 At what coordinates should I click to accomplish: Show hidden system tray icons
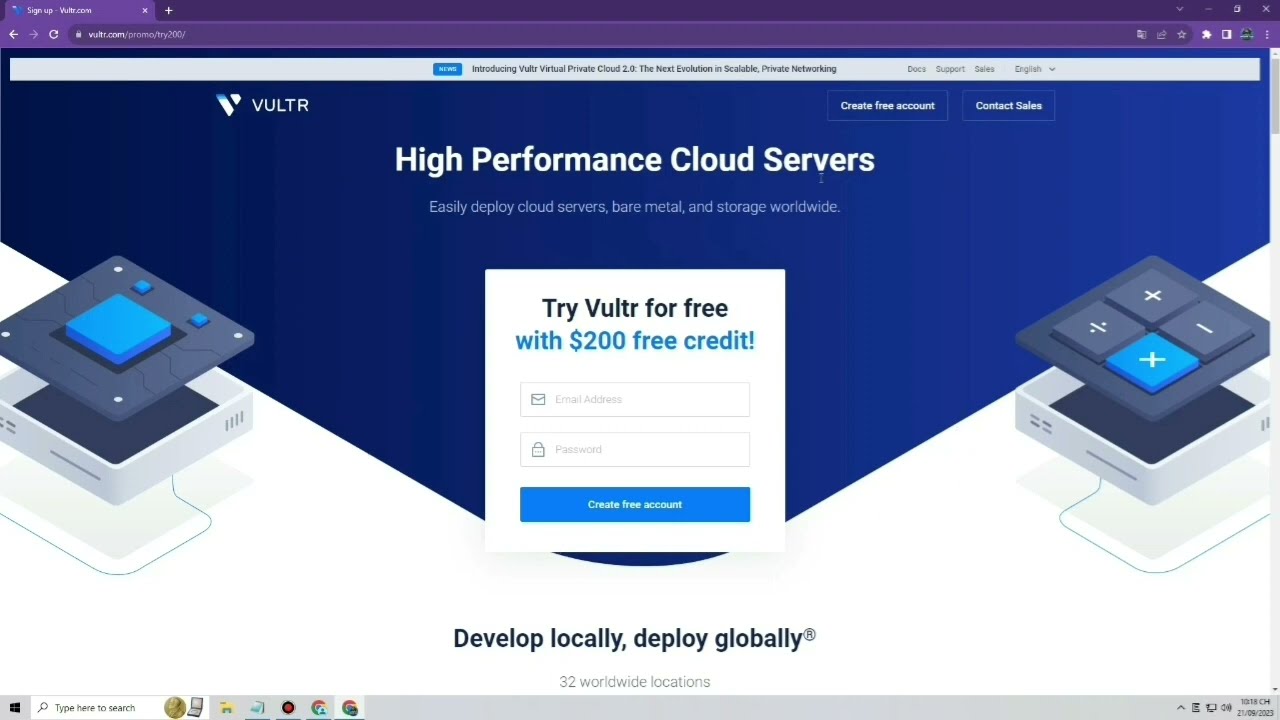[1180, 708]
